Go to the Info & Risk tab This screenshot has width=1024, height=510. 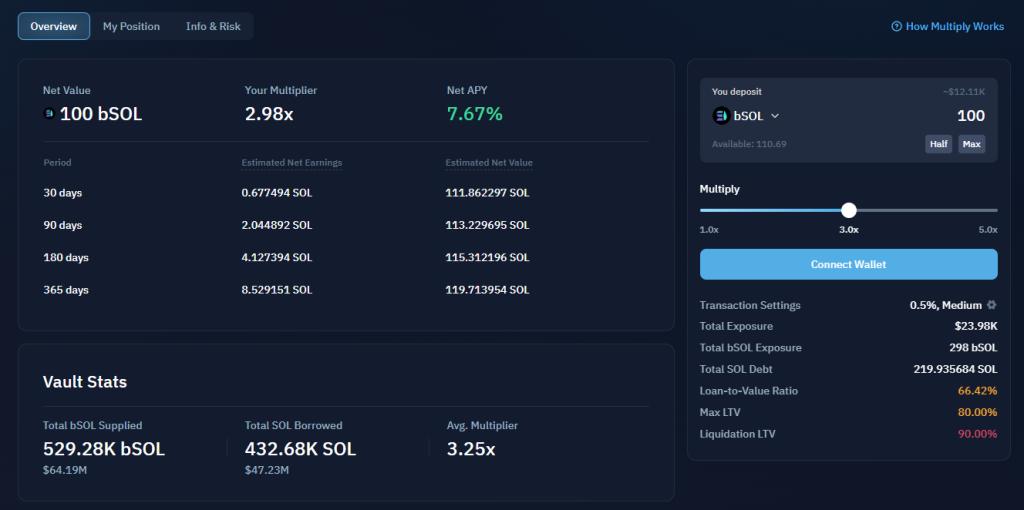pos(213,26)
